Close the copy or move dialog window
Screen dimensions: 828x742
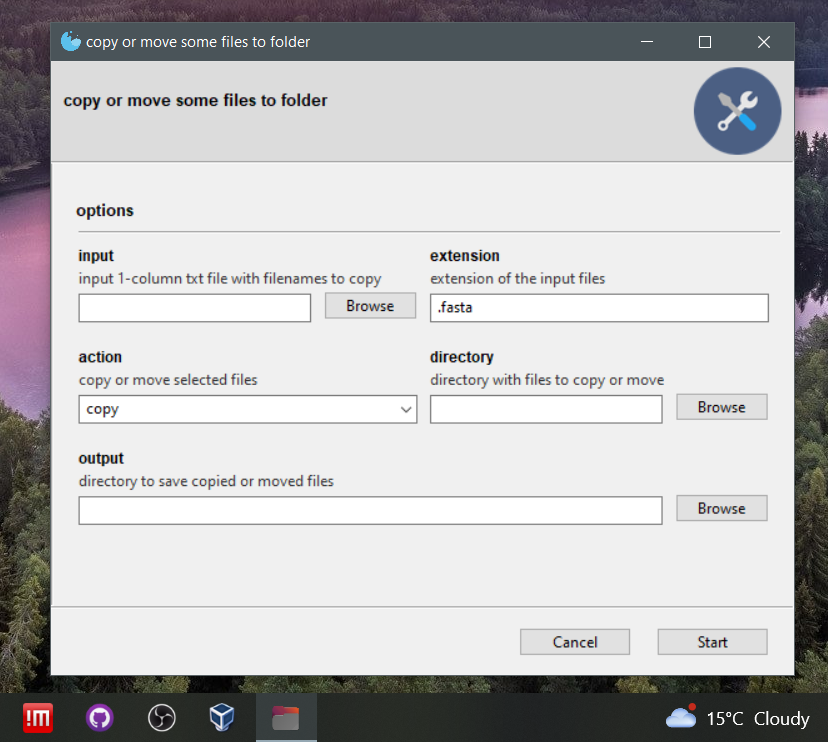pos(764,42)
